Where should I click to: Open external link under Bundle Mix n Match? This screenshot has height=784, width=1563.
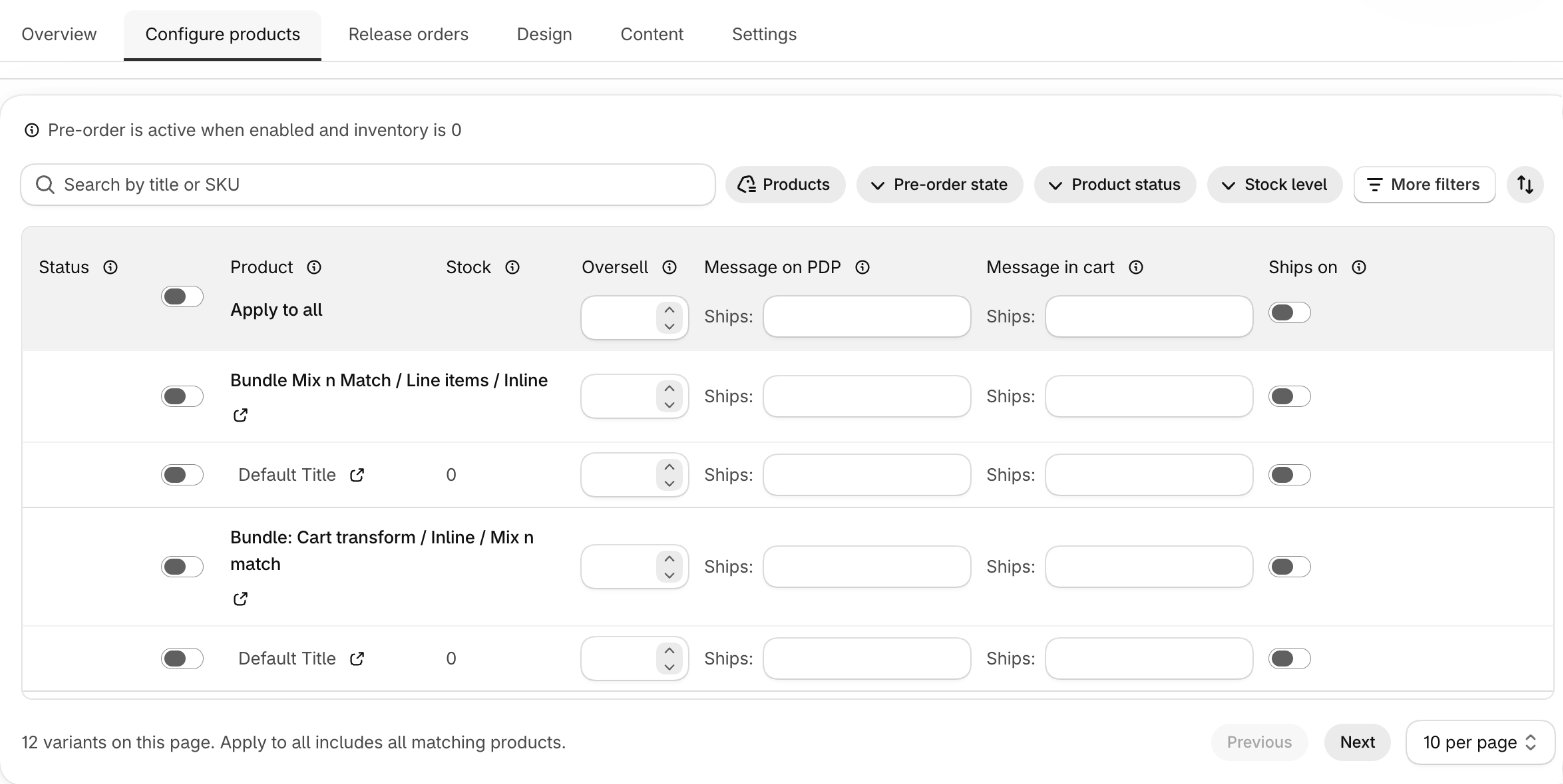pos(240,415)
